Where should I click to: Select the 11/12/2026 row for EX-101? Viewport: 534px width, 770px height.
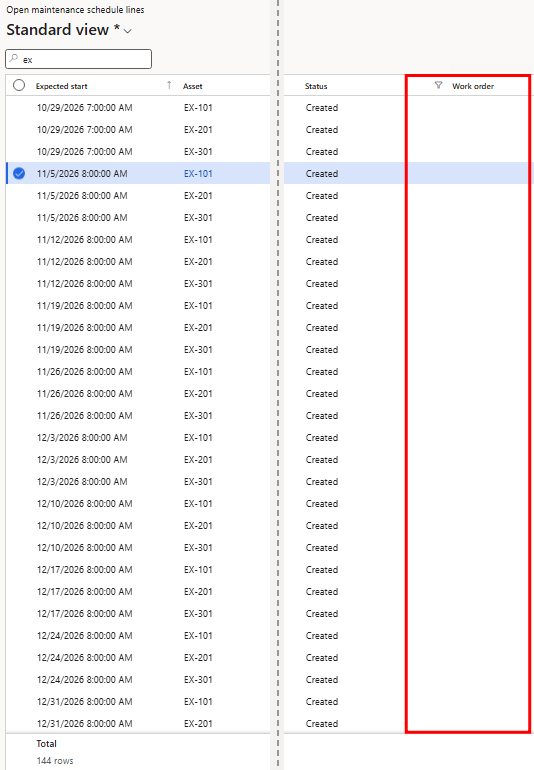point(84,240)
